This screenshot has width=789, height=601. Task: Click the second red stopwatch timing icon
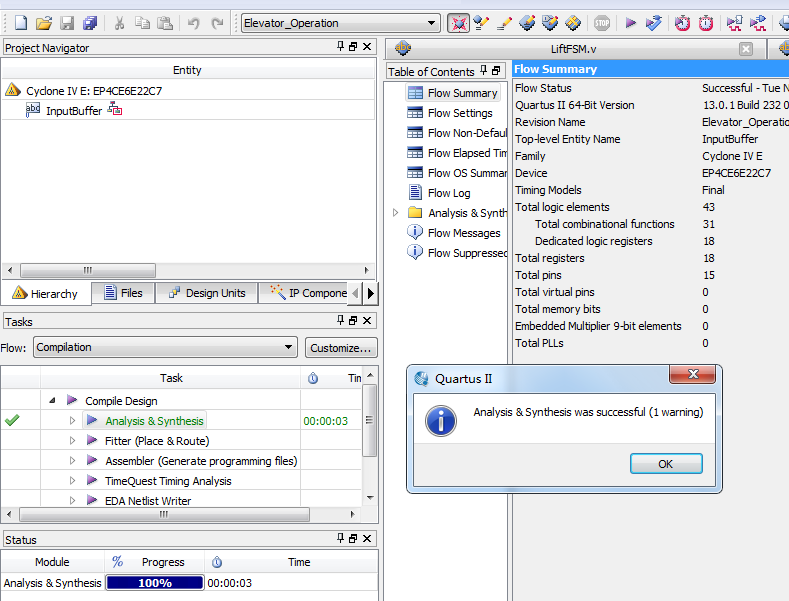pyautogui.click(x=706, y=23)
